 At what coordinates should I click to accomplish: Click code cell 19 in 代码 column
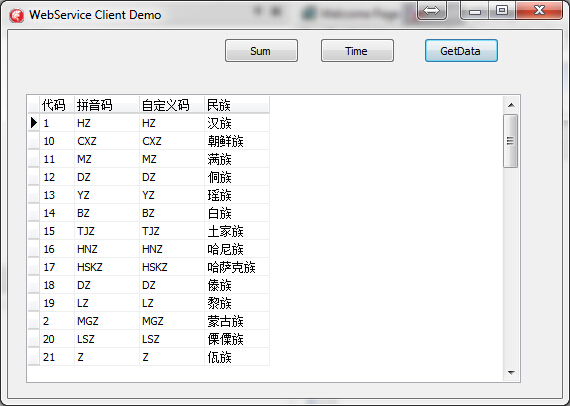(x=57, y=303)
